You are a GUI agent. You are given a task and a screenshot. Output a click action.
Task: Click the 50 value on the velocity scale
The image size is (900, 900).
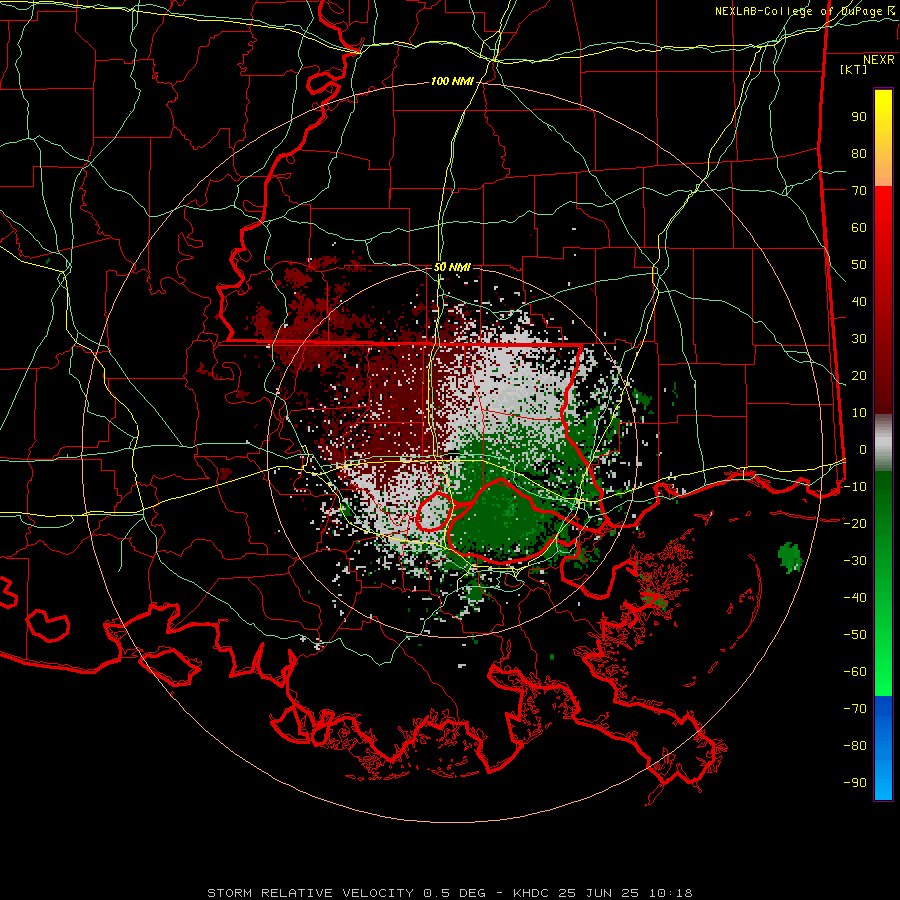[x=859, y=265]
